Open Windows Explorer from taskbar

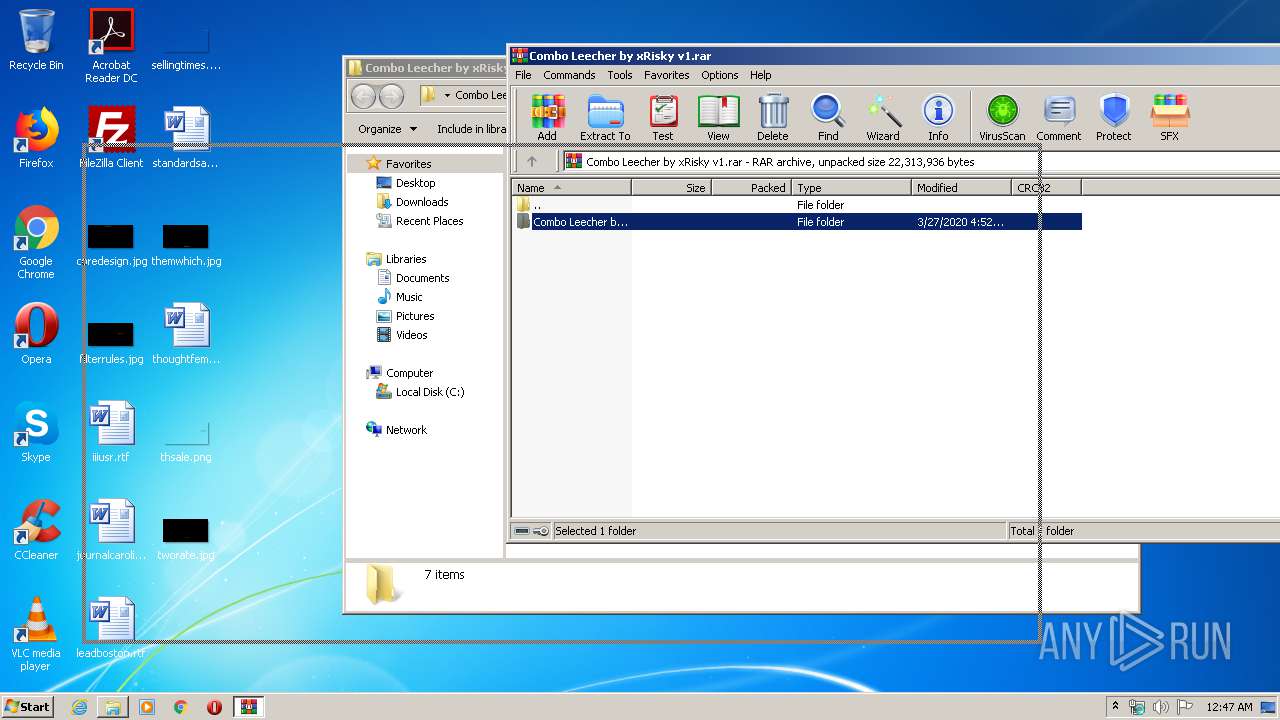click(x=113, y=707)
